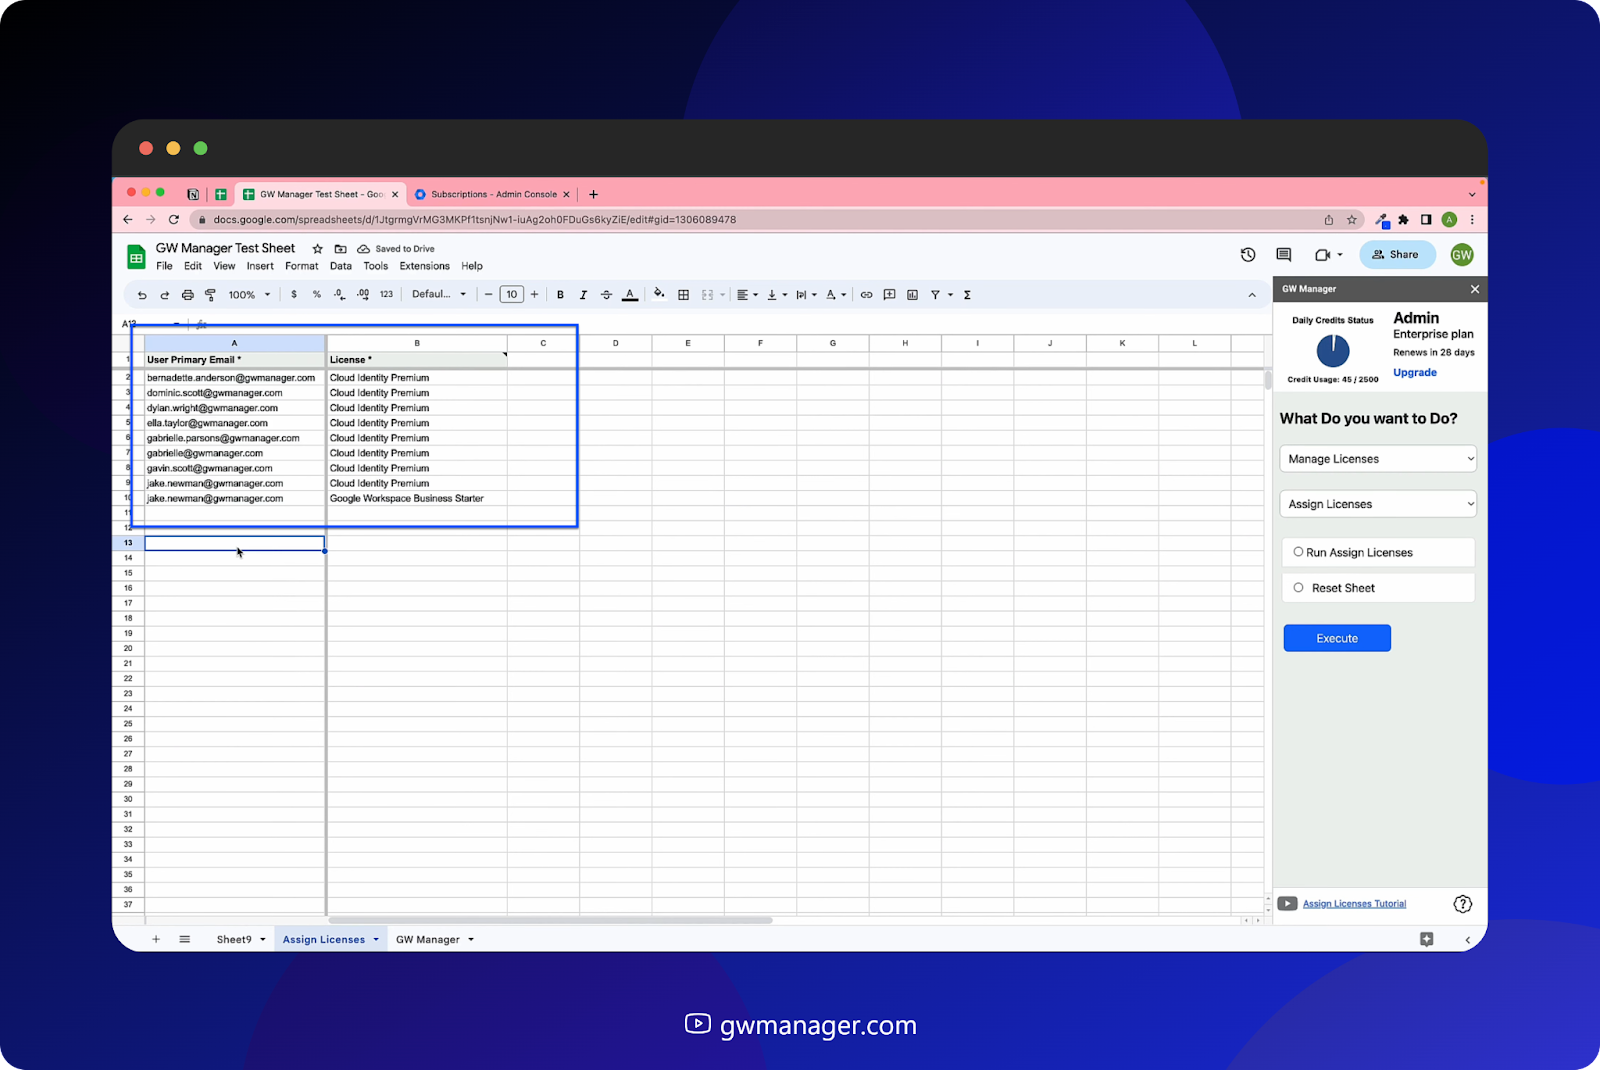
Task: Apply strikethrough formatting
Action: coord(606,295)
